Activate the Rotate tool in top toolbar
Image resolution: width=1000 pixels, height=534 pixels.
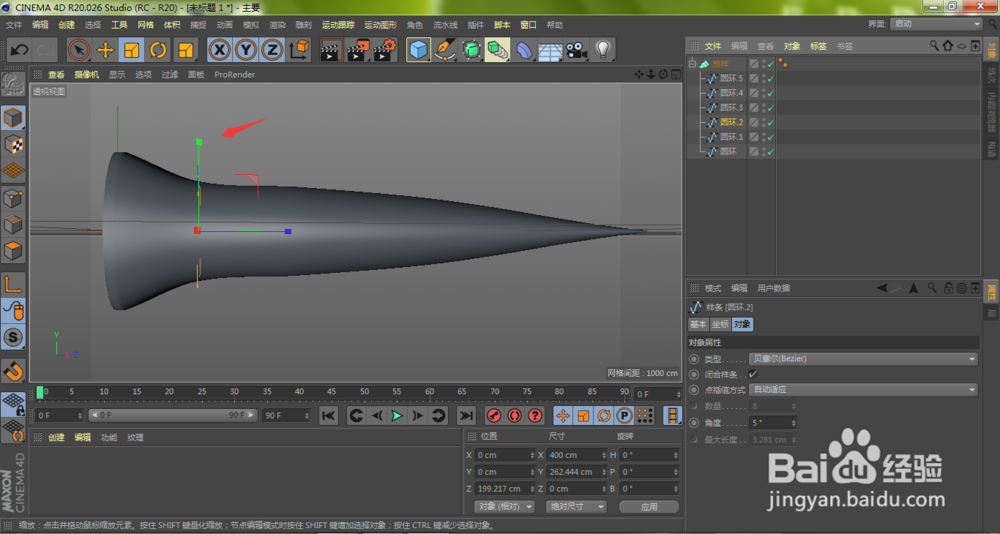[x=158, y=50]
